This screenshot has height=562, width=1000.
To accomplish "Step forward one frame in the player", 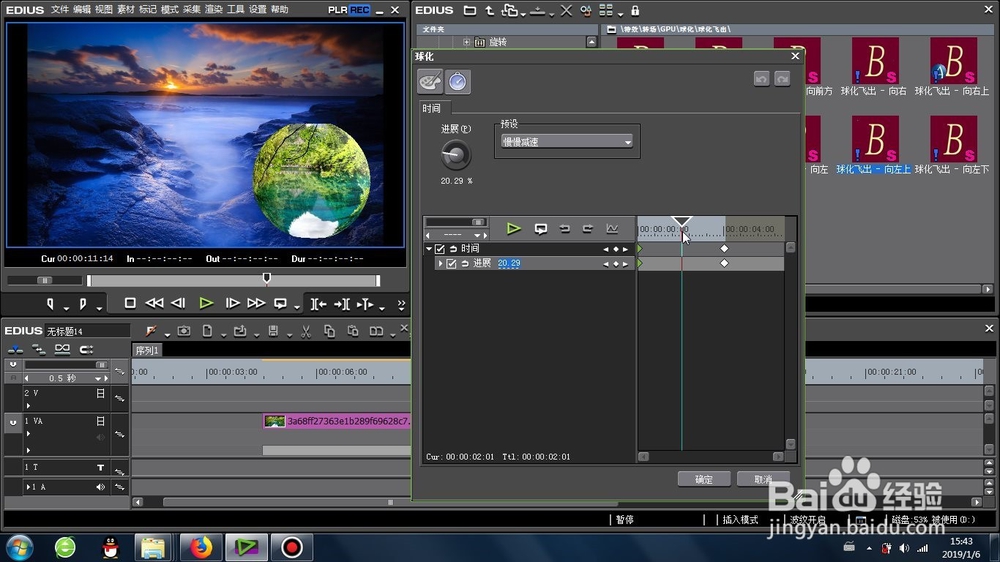I will click(232, 304).
